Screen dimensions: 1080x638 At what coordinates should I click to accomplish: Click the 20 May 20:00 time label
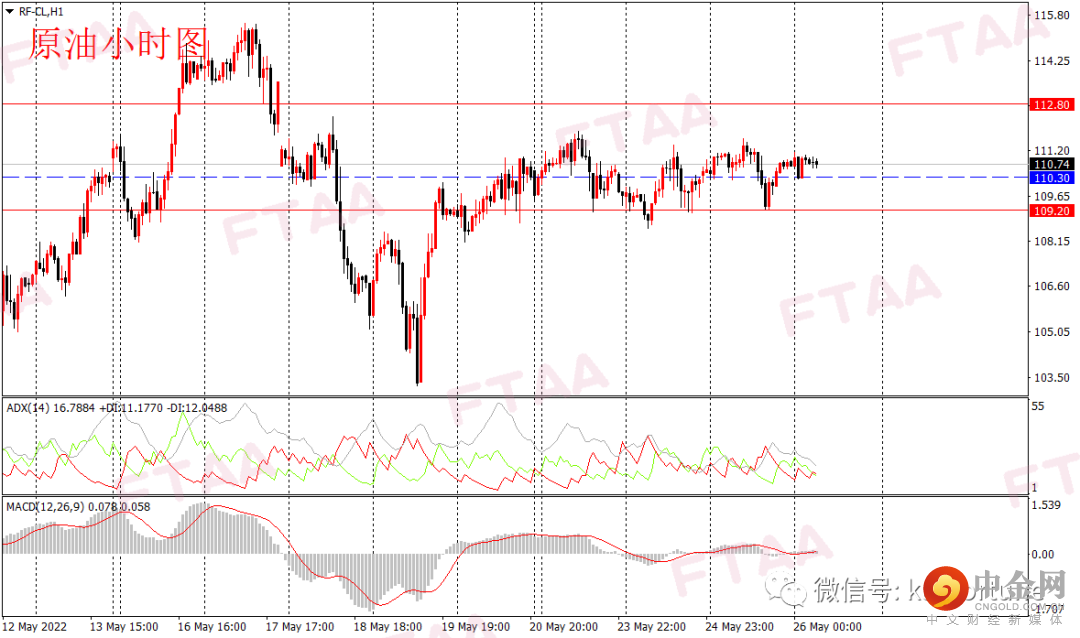[563, 626]
